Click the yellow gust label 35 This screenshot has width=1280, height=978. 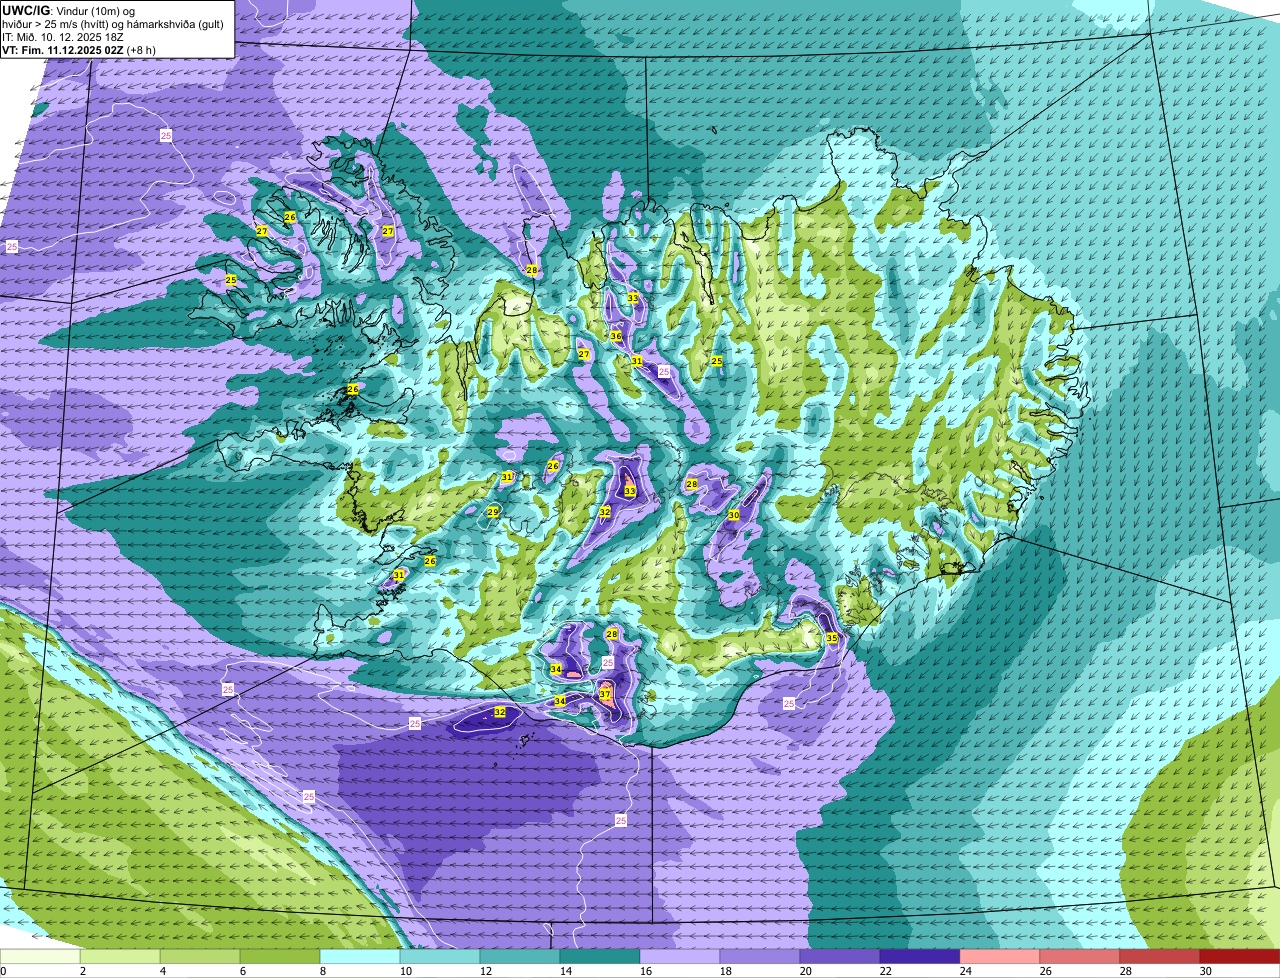(x=832, y=637)
